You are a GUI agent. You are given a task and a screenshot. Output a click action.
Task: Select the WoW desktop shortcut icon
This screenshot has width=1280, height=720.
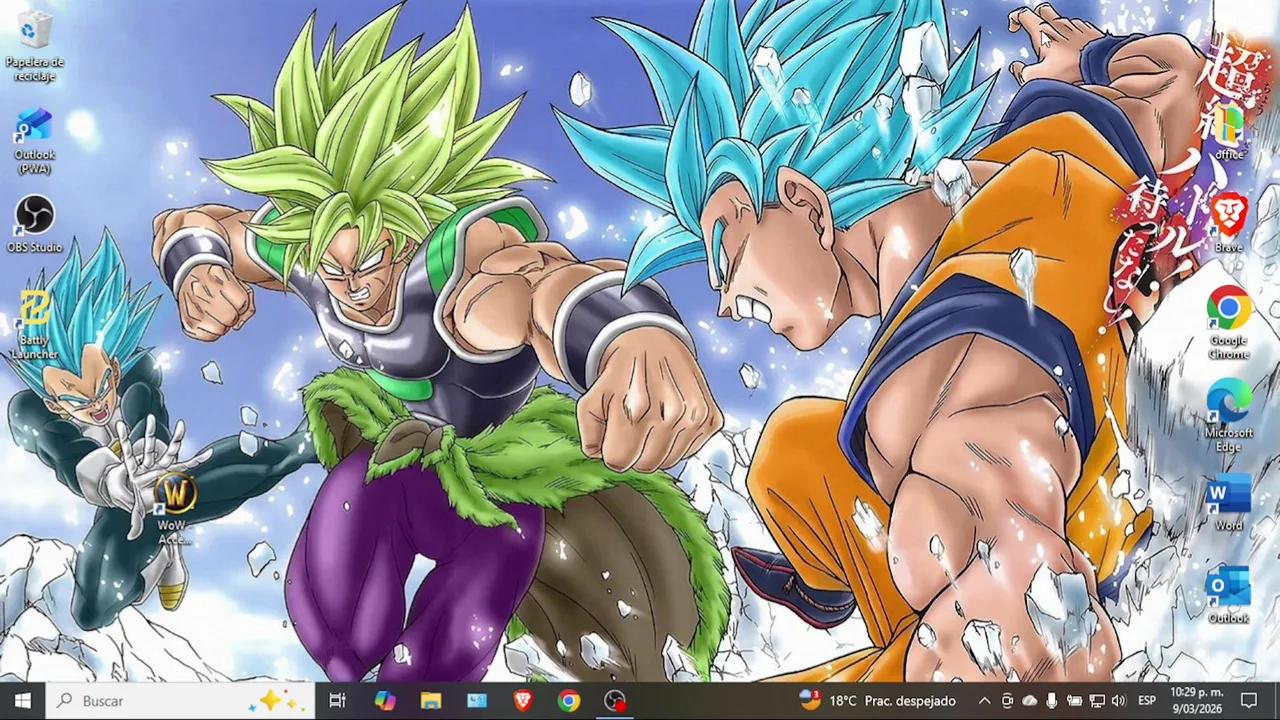174,508
